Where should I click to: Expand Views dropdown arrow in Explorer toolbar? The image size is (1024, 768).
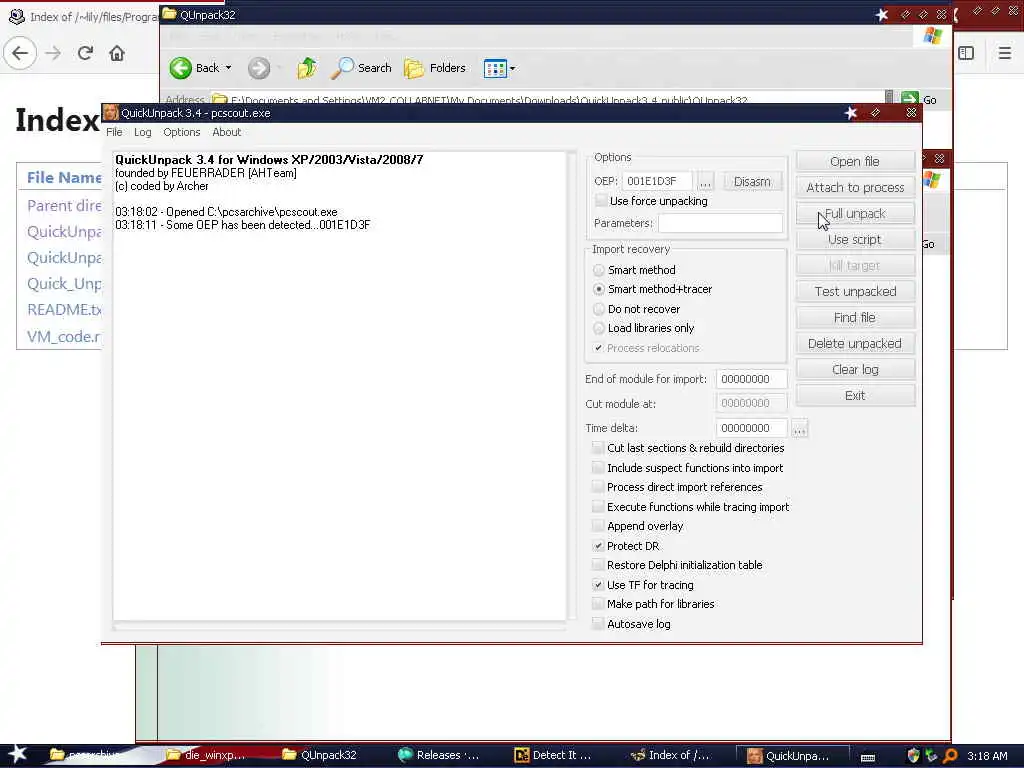coord(513,68)
